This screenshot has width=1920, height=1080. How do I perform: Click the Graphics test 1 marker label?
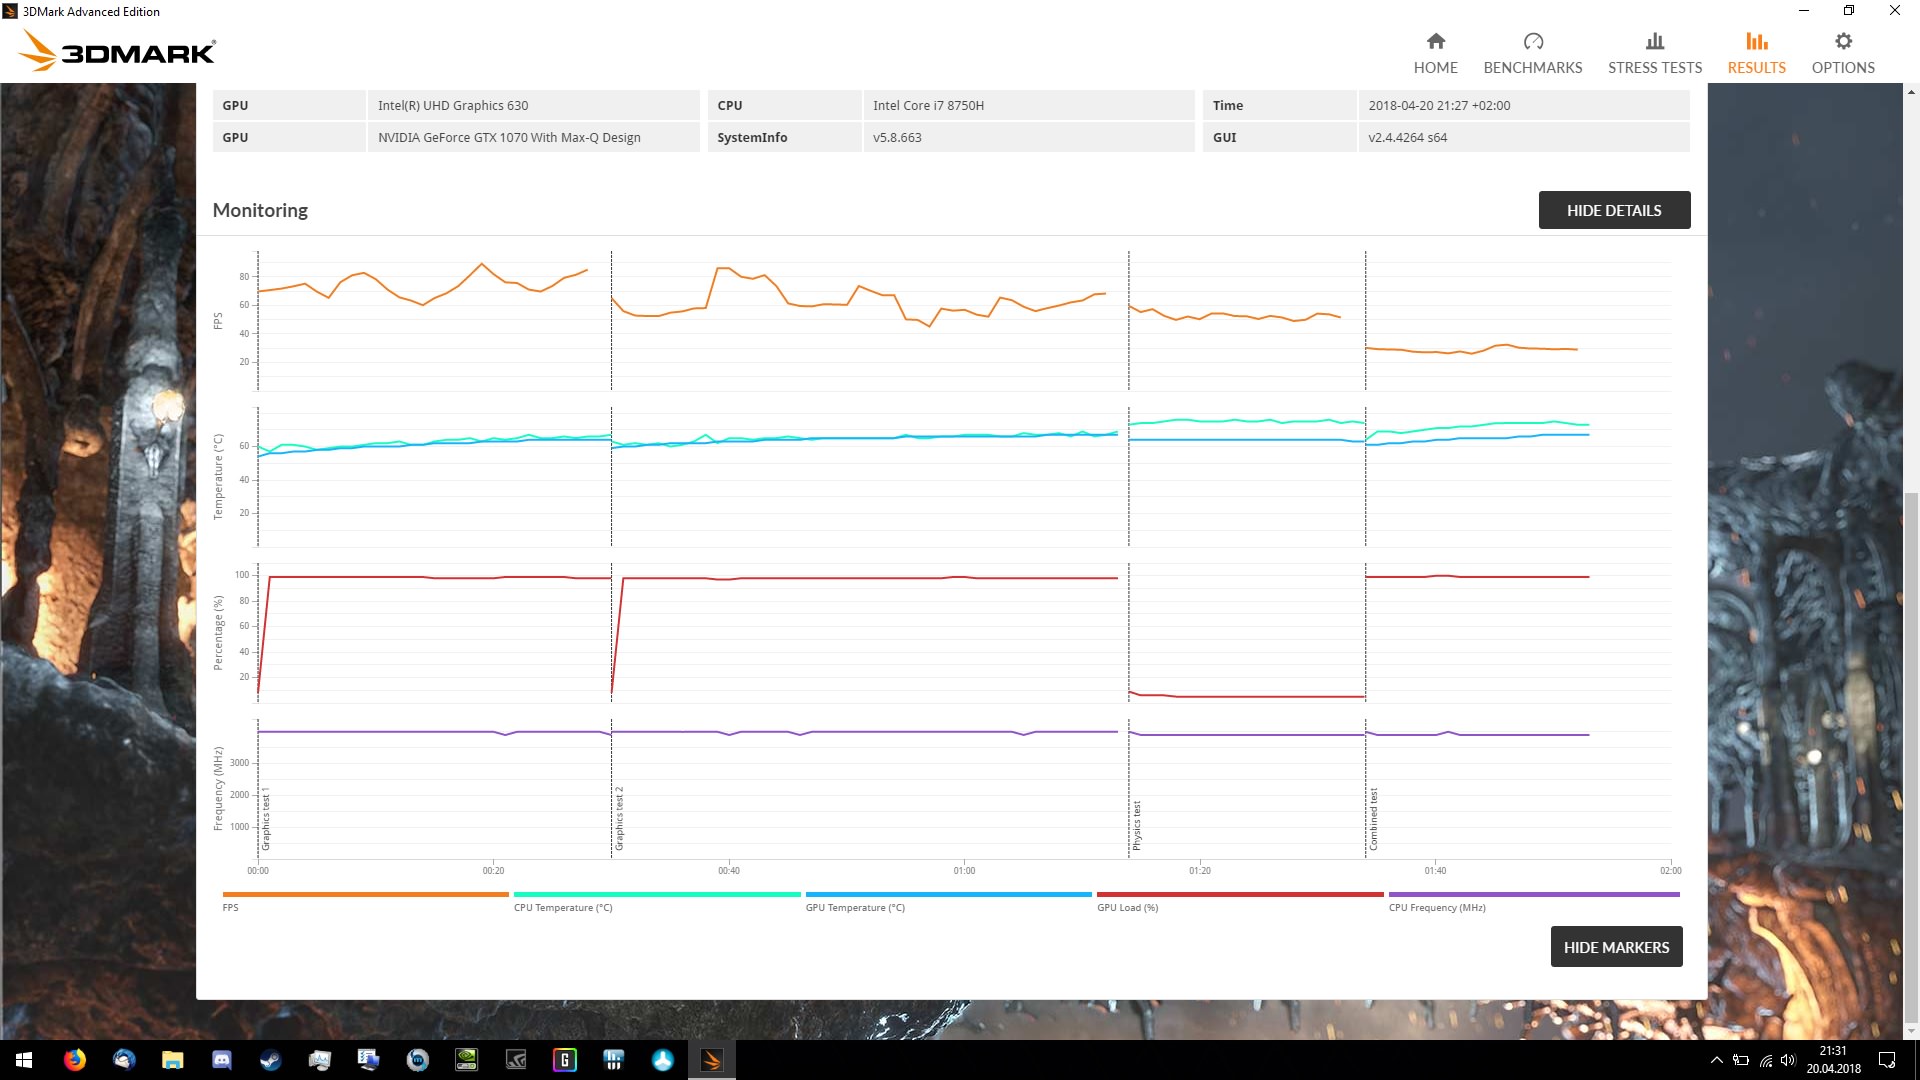[266, 819]
